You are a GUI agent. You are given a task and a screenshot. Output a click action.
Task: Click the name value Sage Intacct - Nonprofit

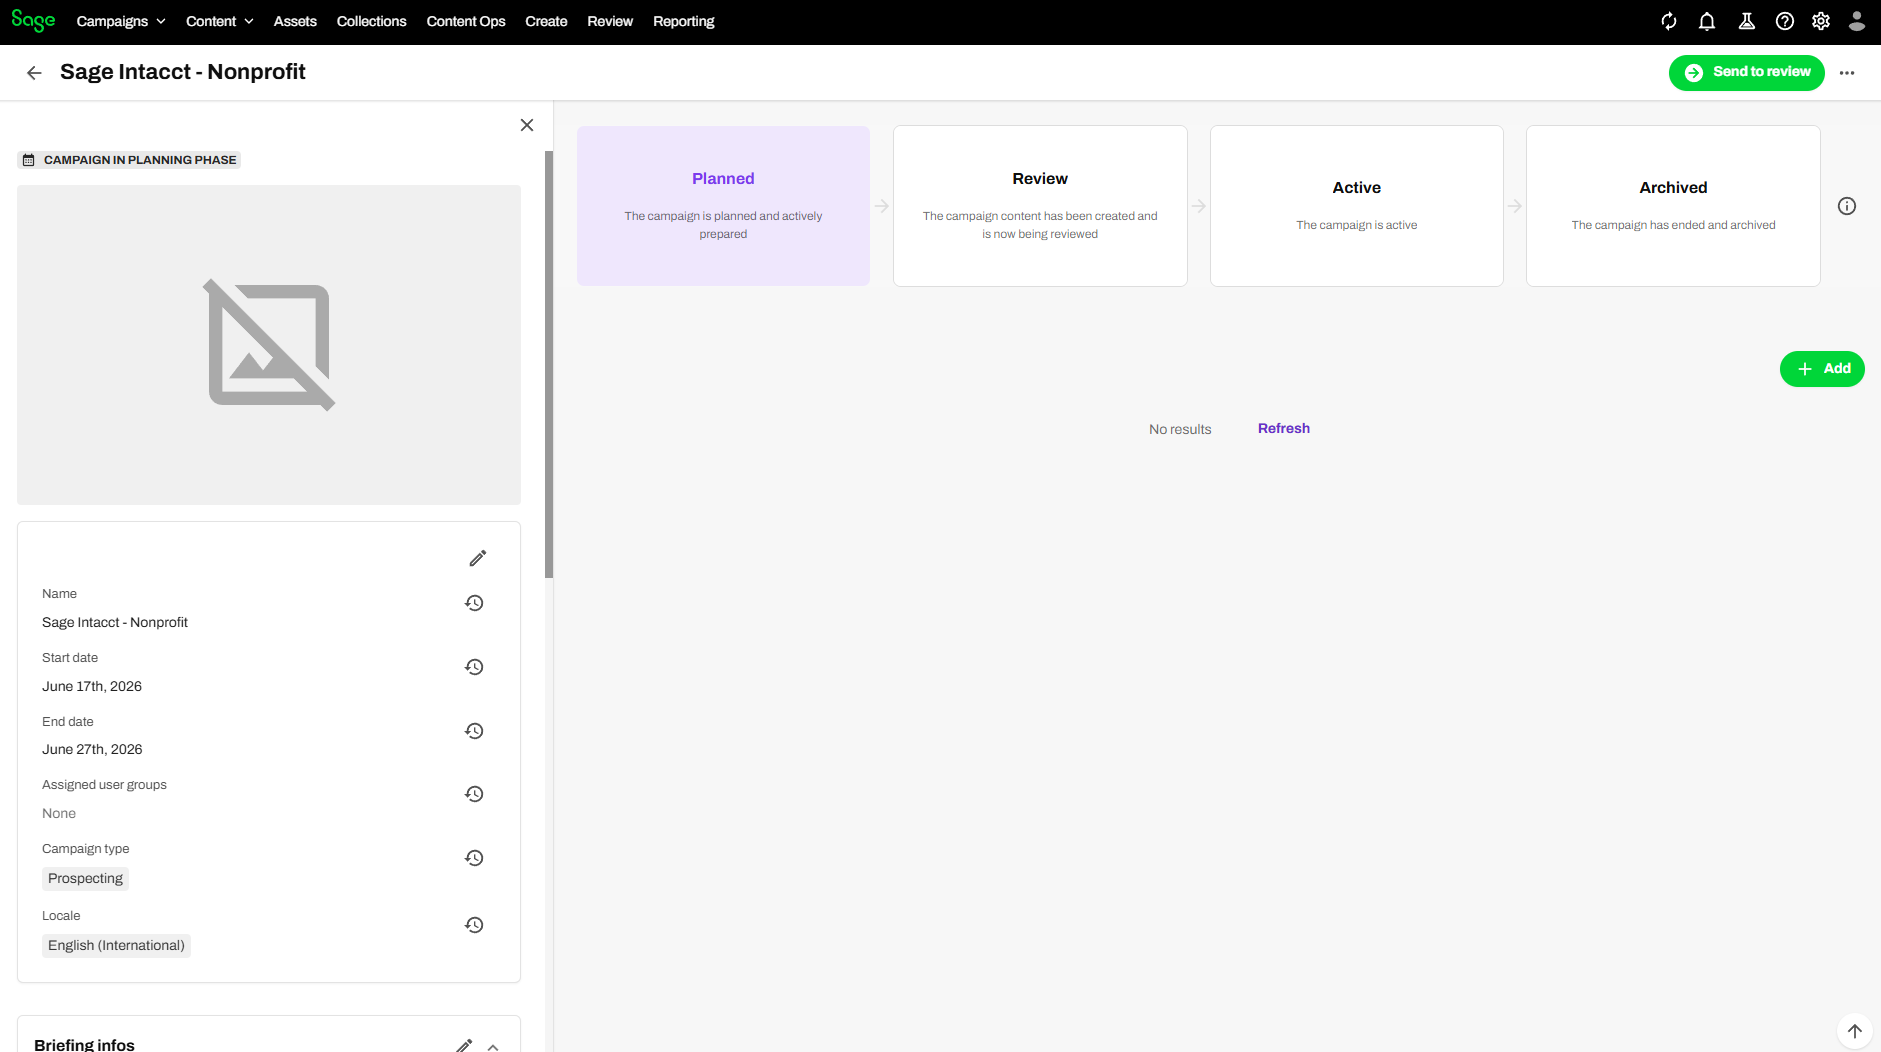115,622
